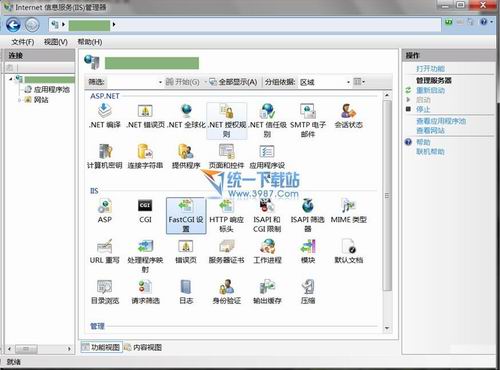Open the 帮助(H) menu

coord(90,42)
